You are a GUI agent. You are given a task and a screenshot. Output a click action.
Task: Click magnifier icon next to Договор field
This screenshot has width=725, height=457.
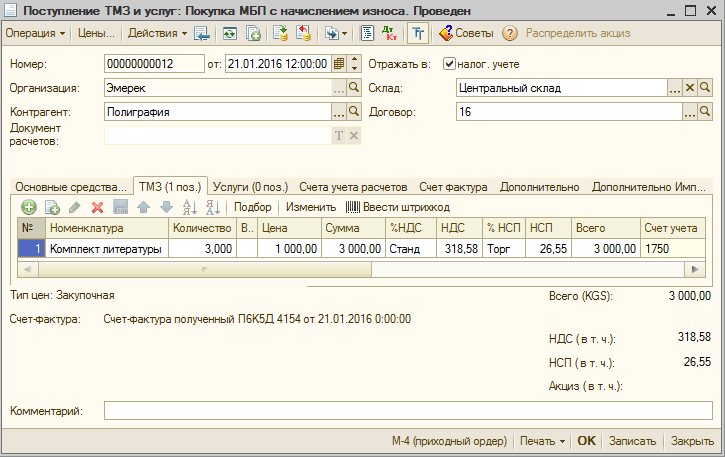(x=705, y=112)
